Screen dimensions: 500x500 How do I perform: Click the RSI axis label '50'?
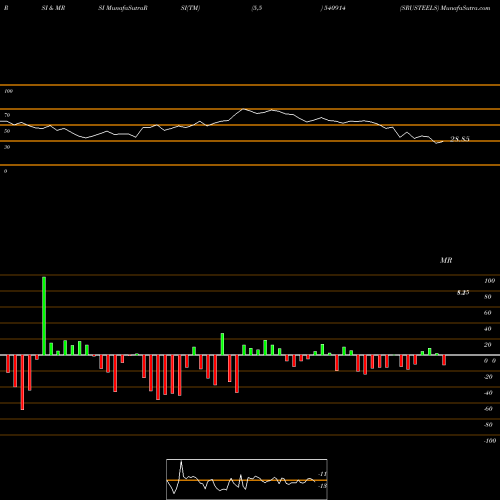(x=7, y=131)
